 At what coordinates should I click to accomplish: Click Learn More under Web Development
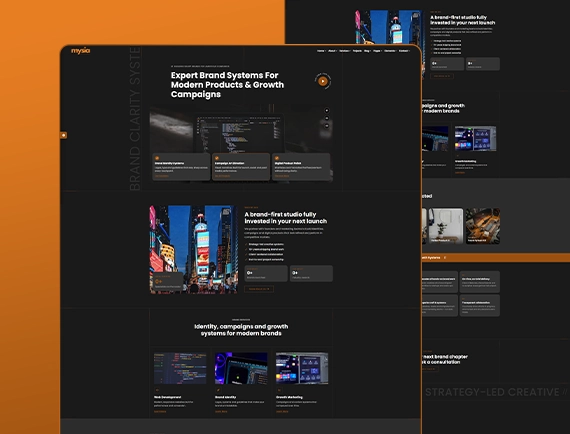coord(160,411)
